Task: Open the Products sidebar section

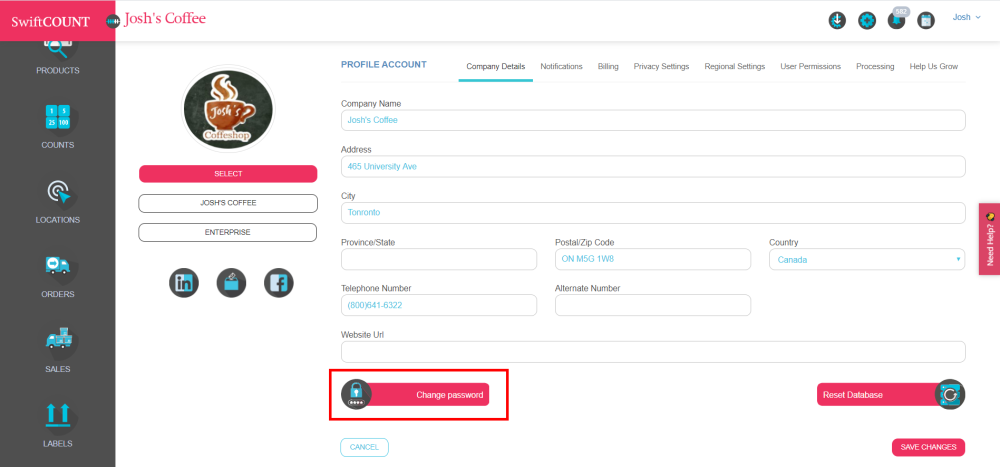Action: pyautogui.click(x=57, y=56)
